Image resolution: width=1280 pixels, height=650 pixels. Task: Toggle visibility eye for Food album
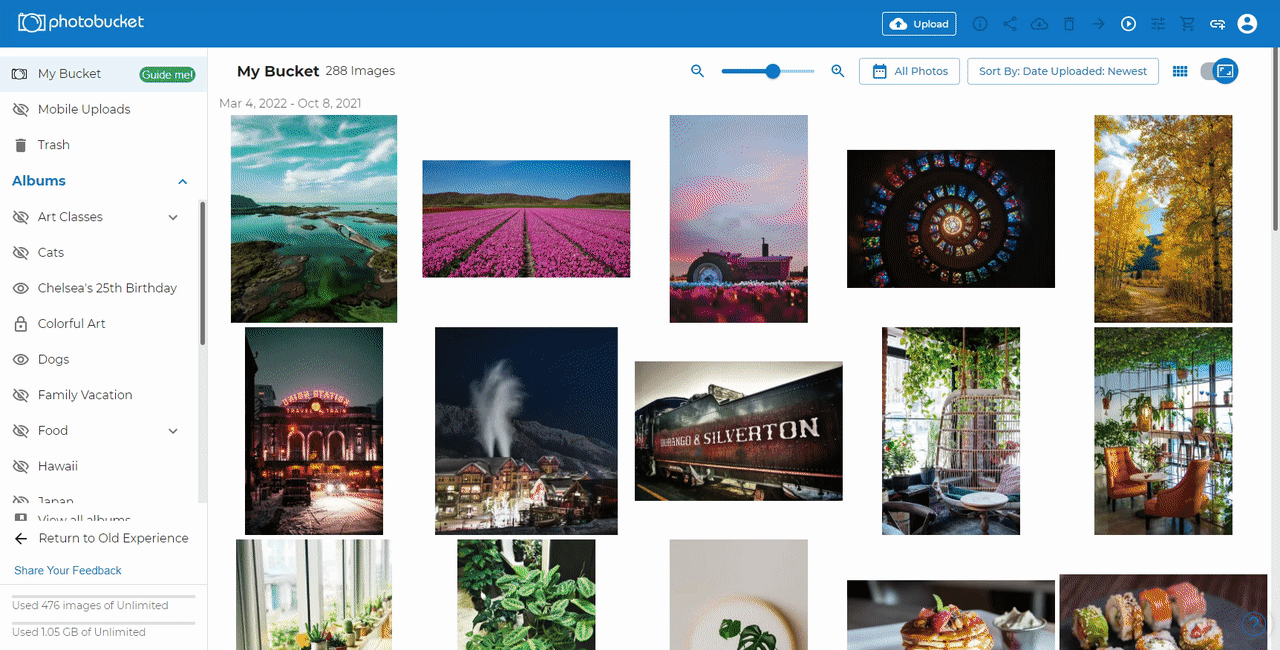20,431
